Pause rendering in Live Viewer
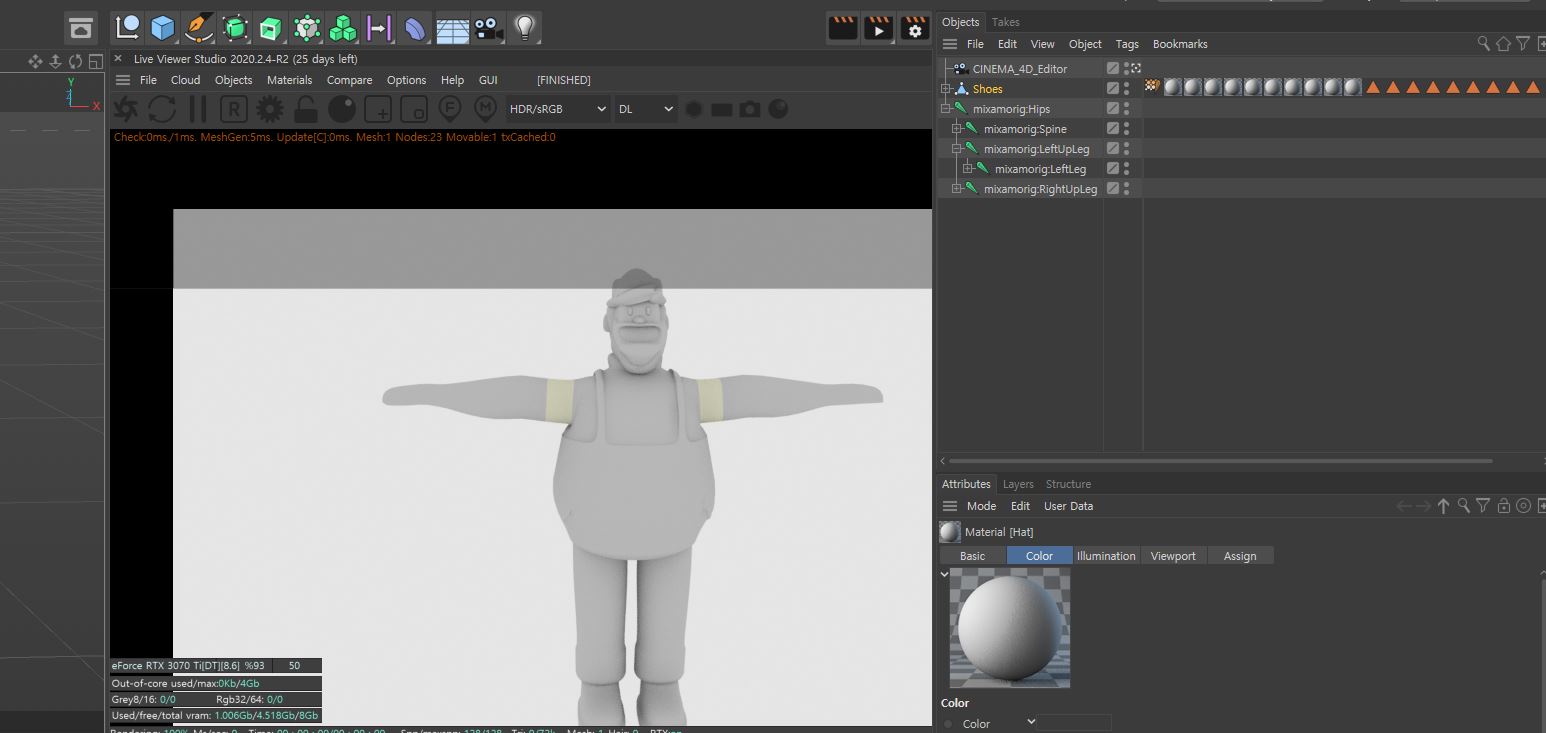Viewport: 1546px width, 733px height. (x=198, y=108)
